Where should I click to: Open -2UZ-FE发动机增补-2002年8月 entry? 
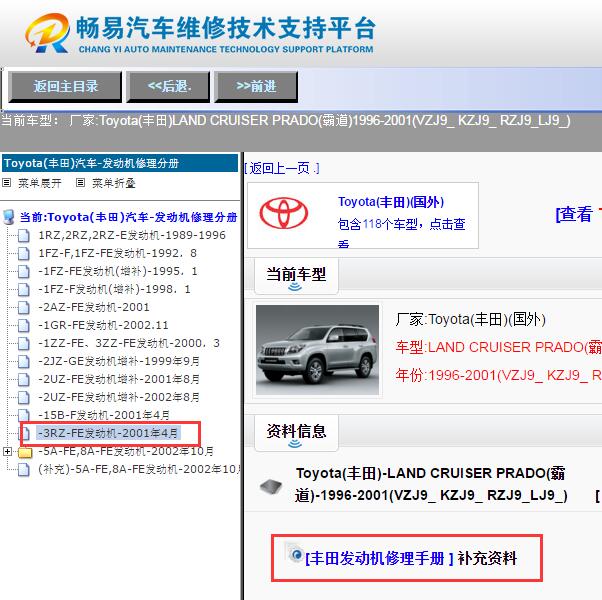click(119, 397)
